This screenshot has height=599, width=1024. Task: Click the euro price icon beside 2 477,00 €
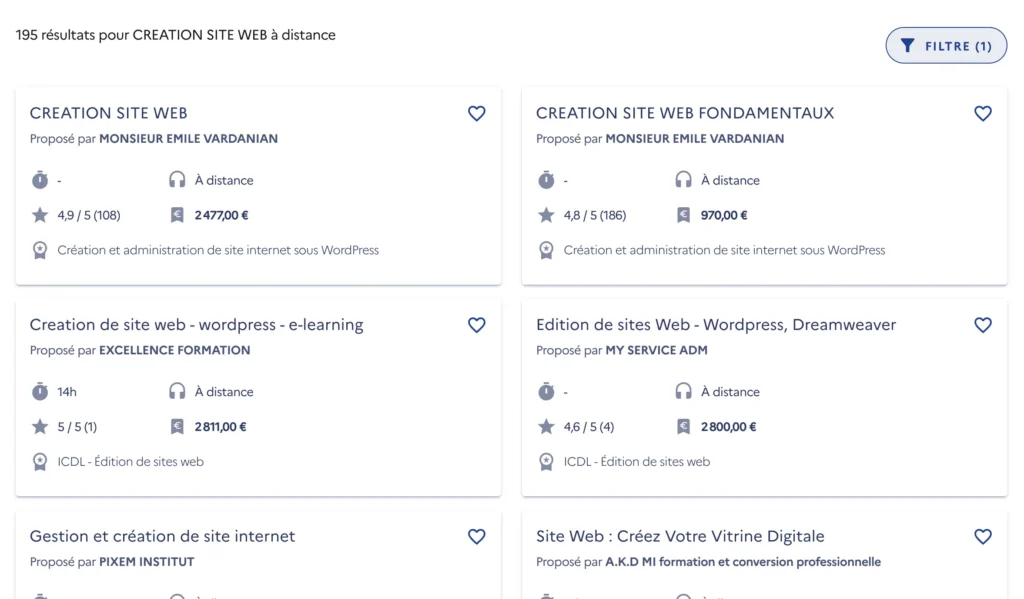click(x=177, y=215)
